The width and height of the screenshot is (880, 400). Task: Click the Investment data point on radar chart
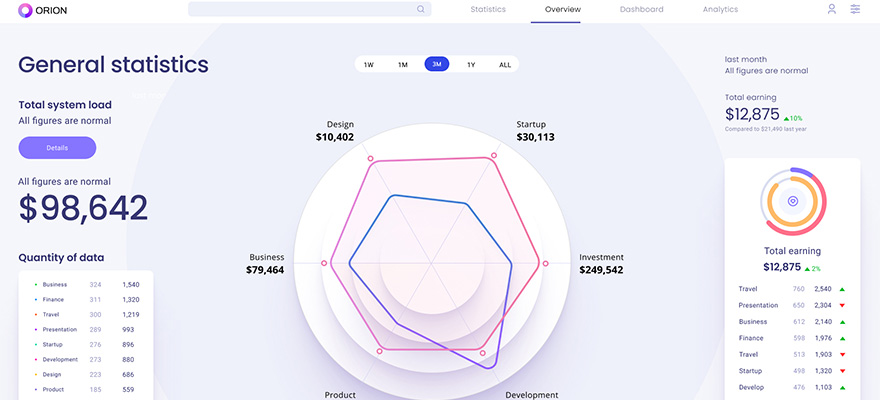(x=546, y=263)
